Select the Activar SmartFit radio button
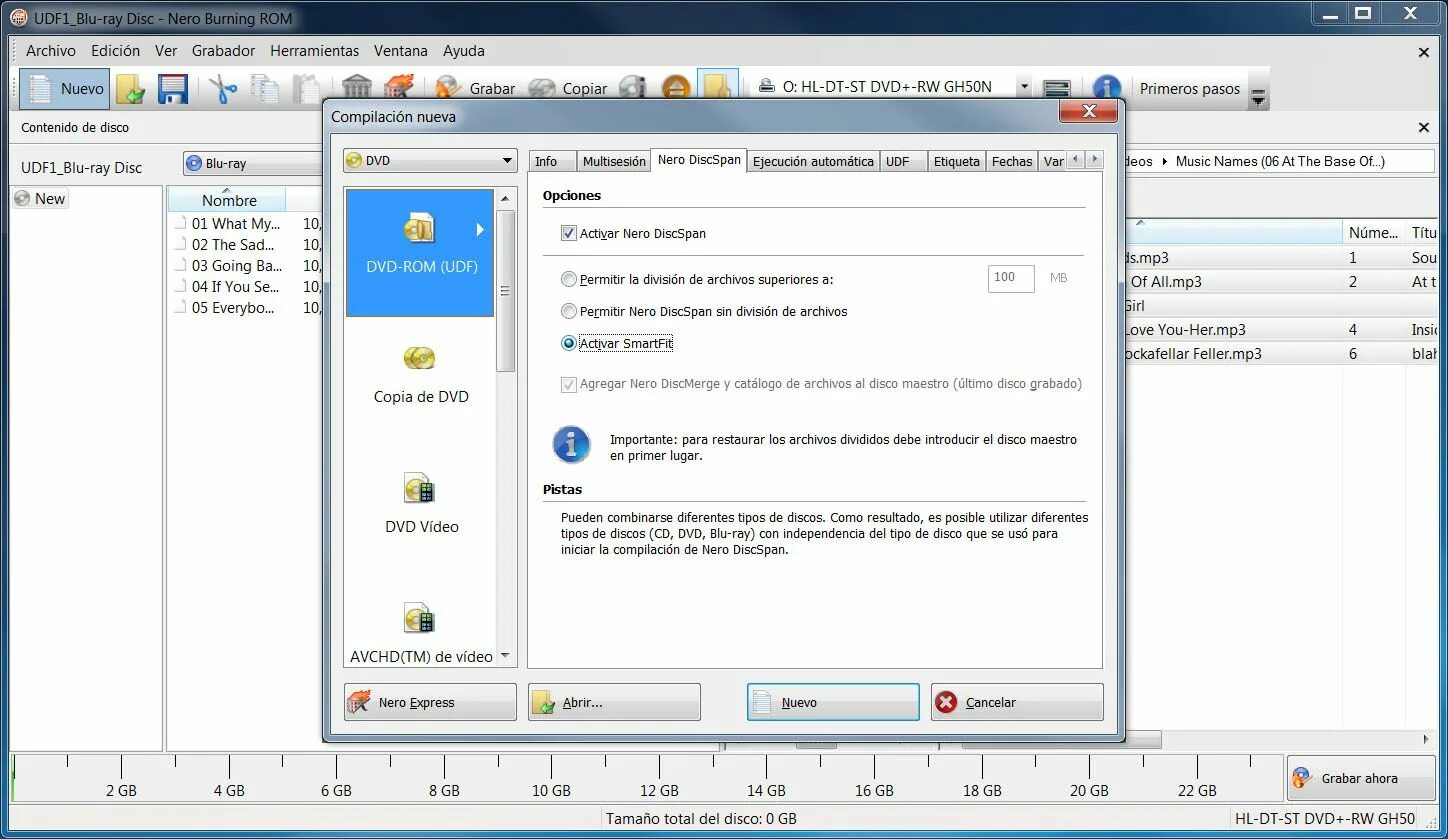Viewport: 1448px width, 839px height. click(x=569, y=343)
